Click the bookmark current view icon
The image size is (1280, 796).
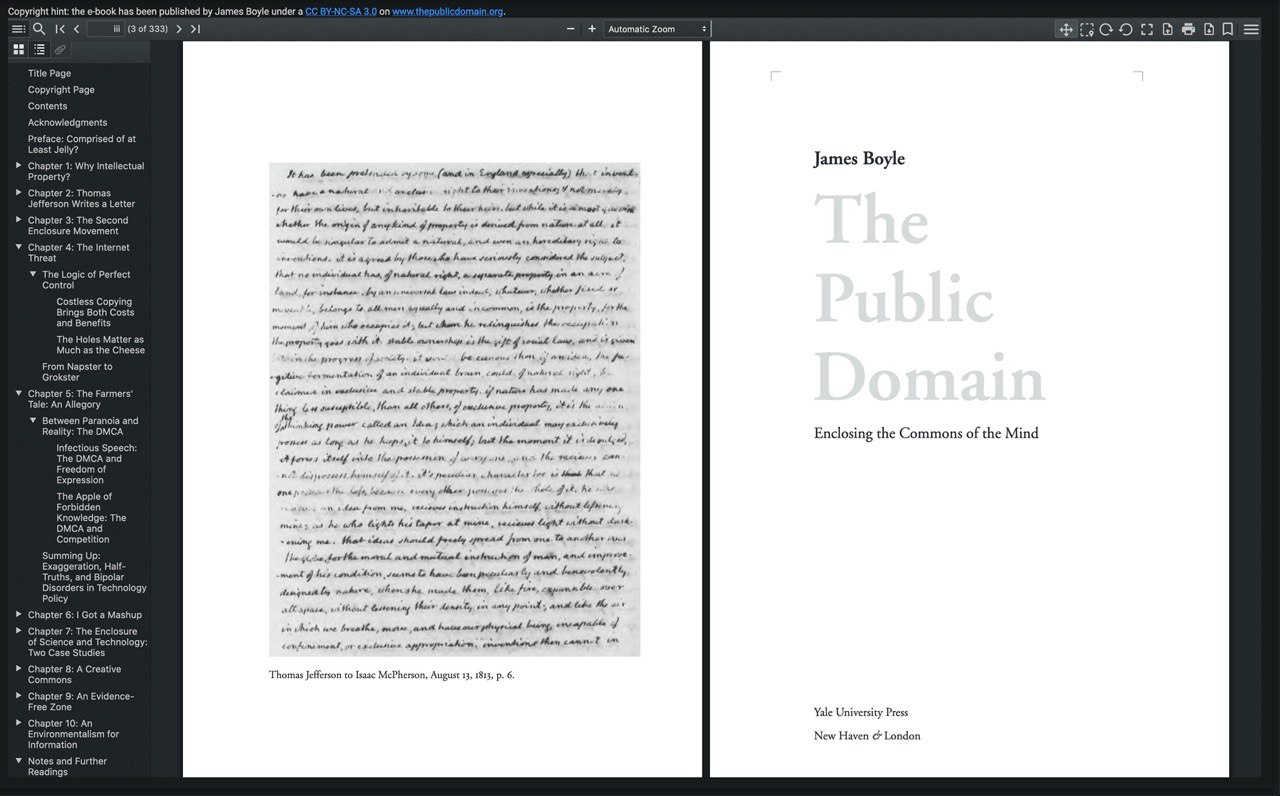point(1228,29)
